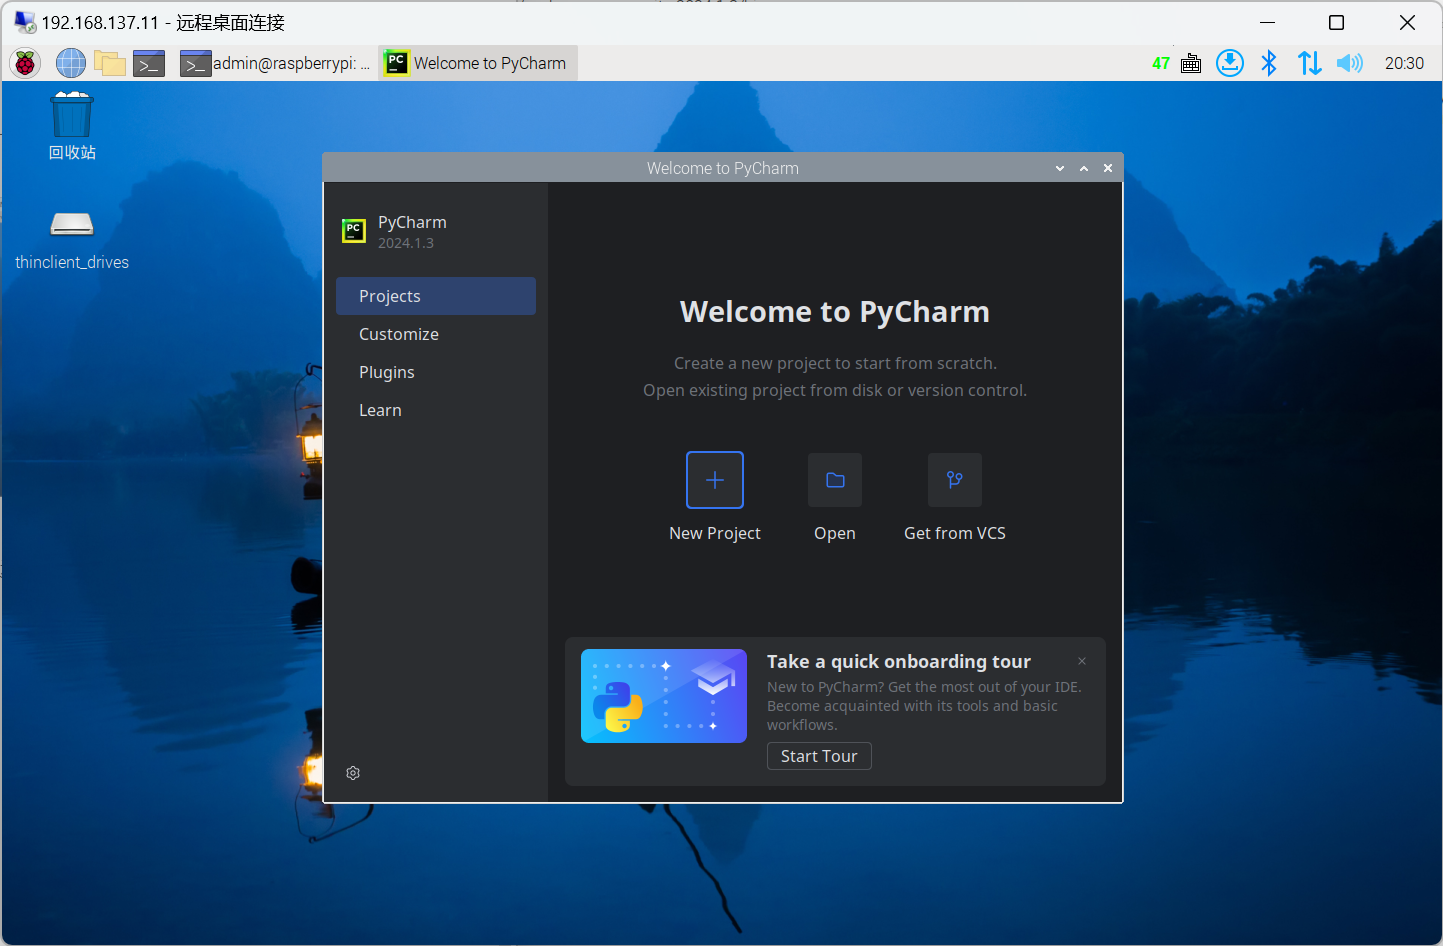This screenshot has width=1443, height=946.
Task: Select the Projects tab
Action: coord(436,296)
